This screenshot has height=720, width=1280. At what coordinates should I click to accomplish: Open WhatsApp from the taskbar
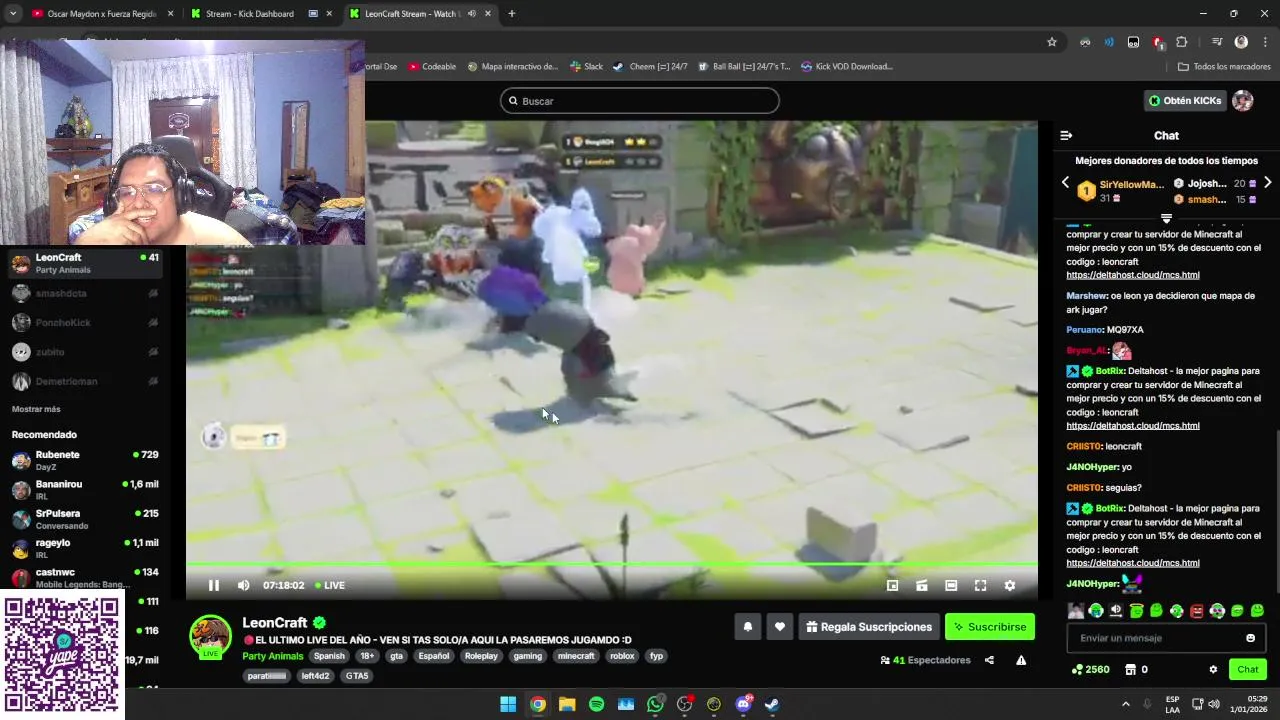click(655, 704)
